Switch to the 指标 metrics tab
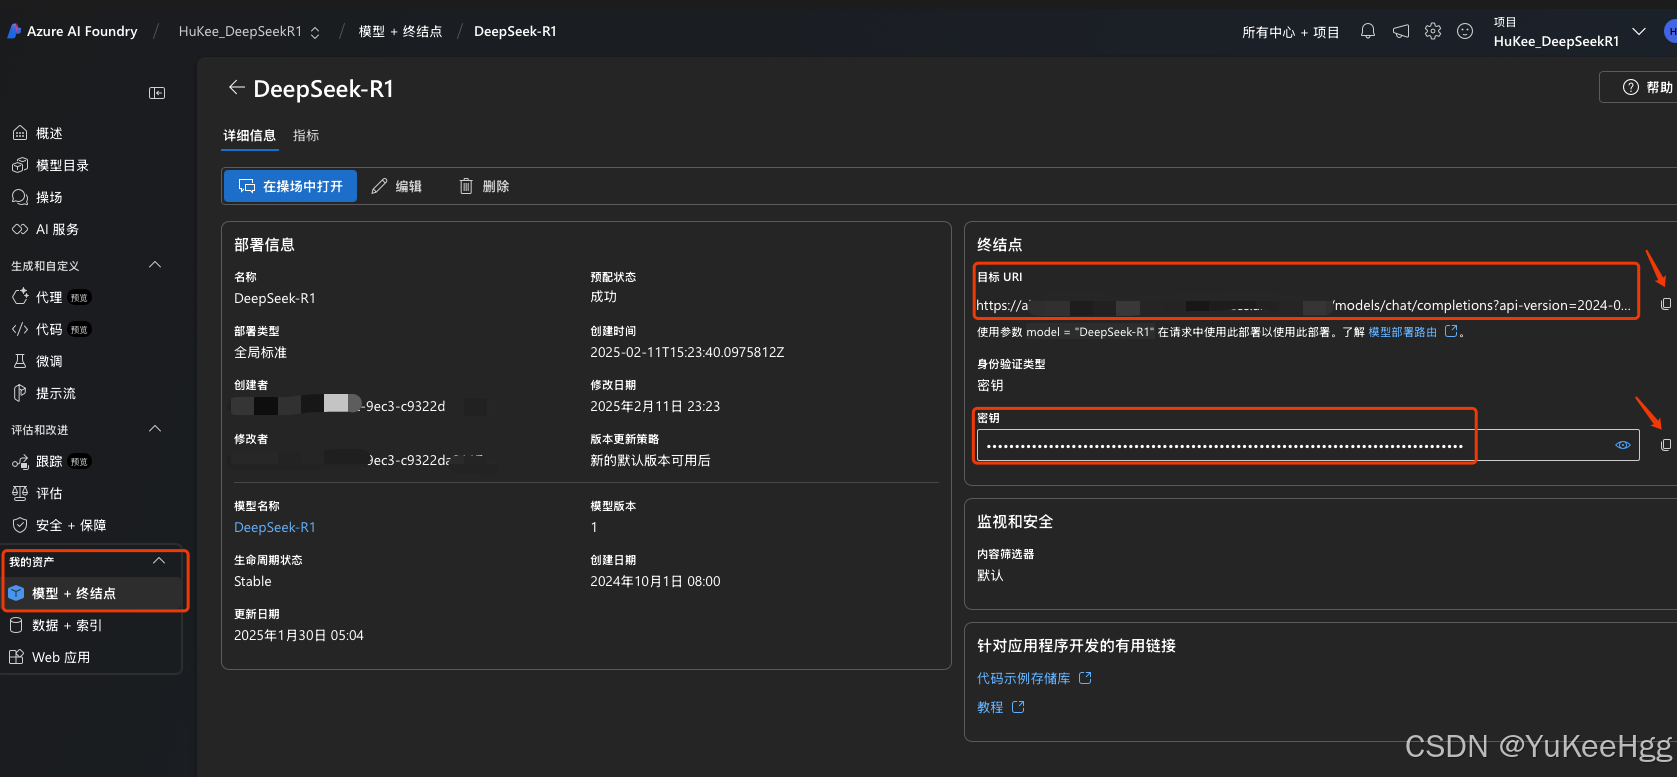The width and height of the screenshot is (1677, 777). pyautogui.click(x=306, y=136)
